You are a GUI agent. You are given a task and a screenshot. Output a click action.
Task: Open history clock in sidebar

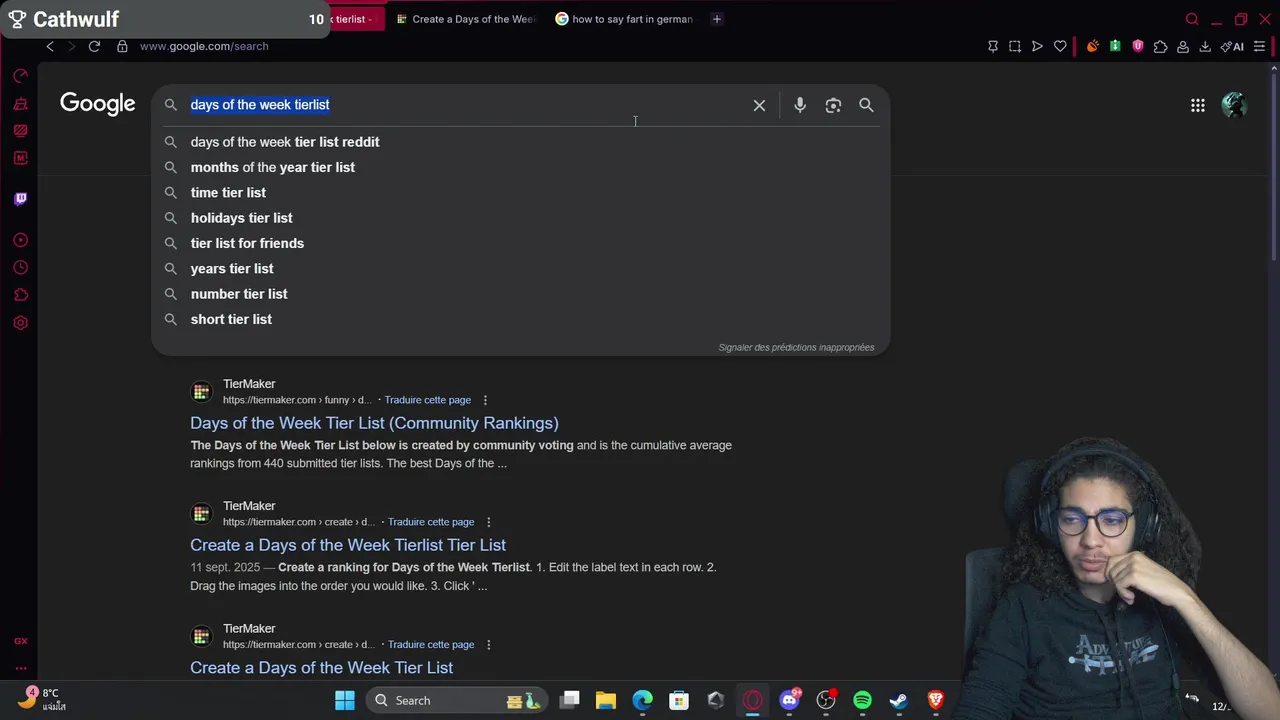tap(20, 268)
